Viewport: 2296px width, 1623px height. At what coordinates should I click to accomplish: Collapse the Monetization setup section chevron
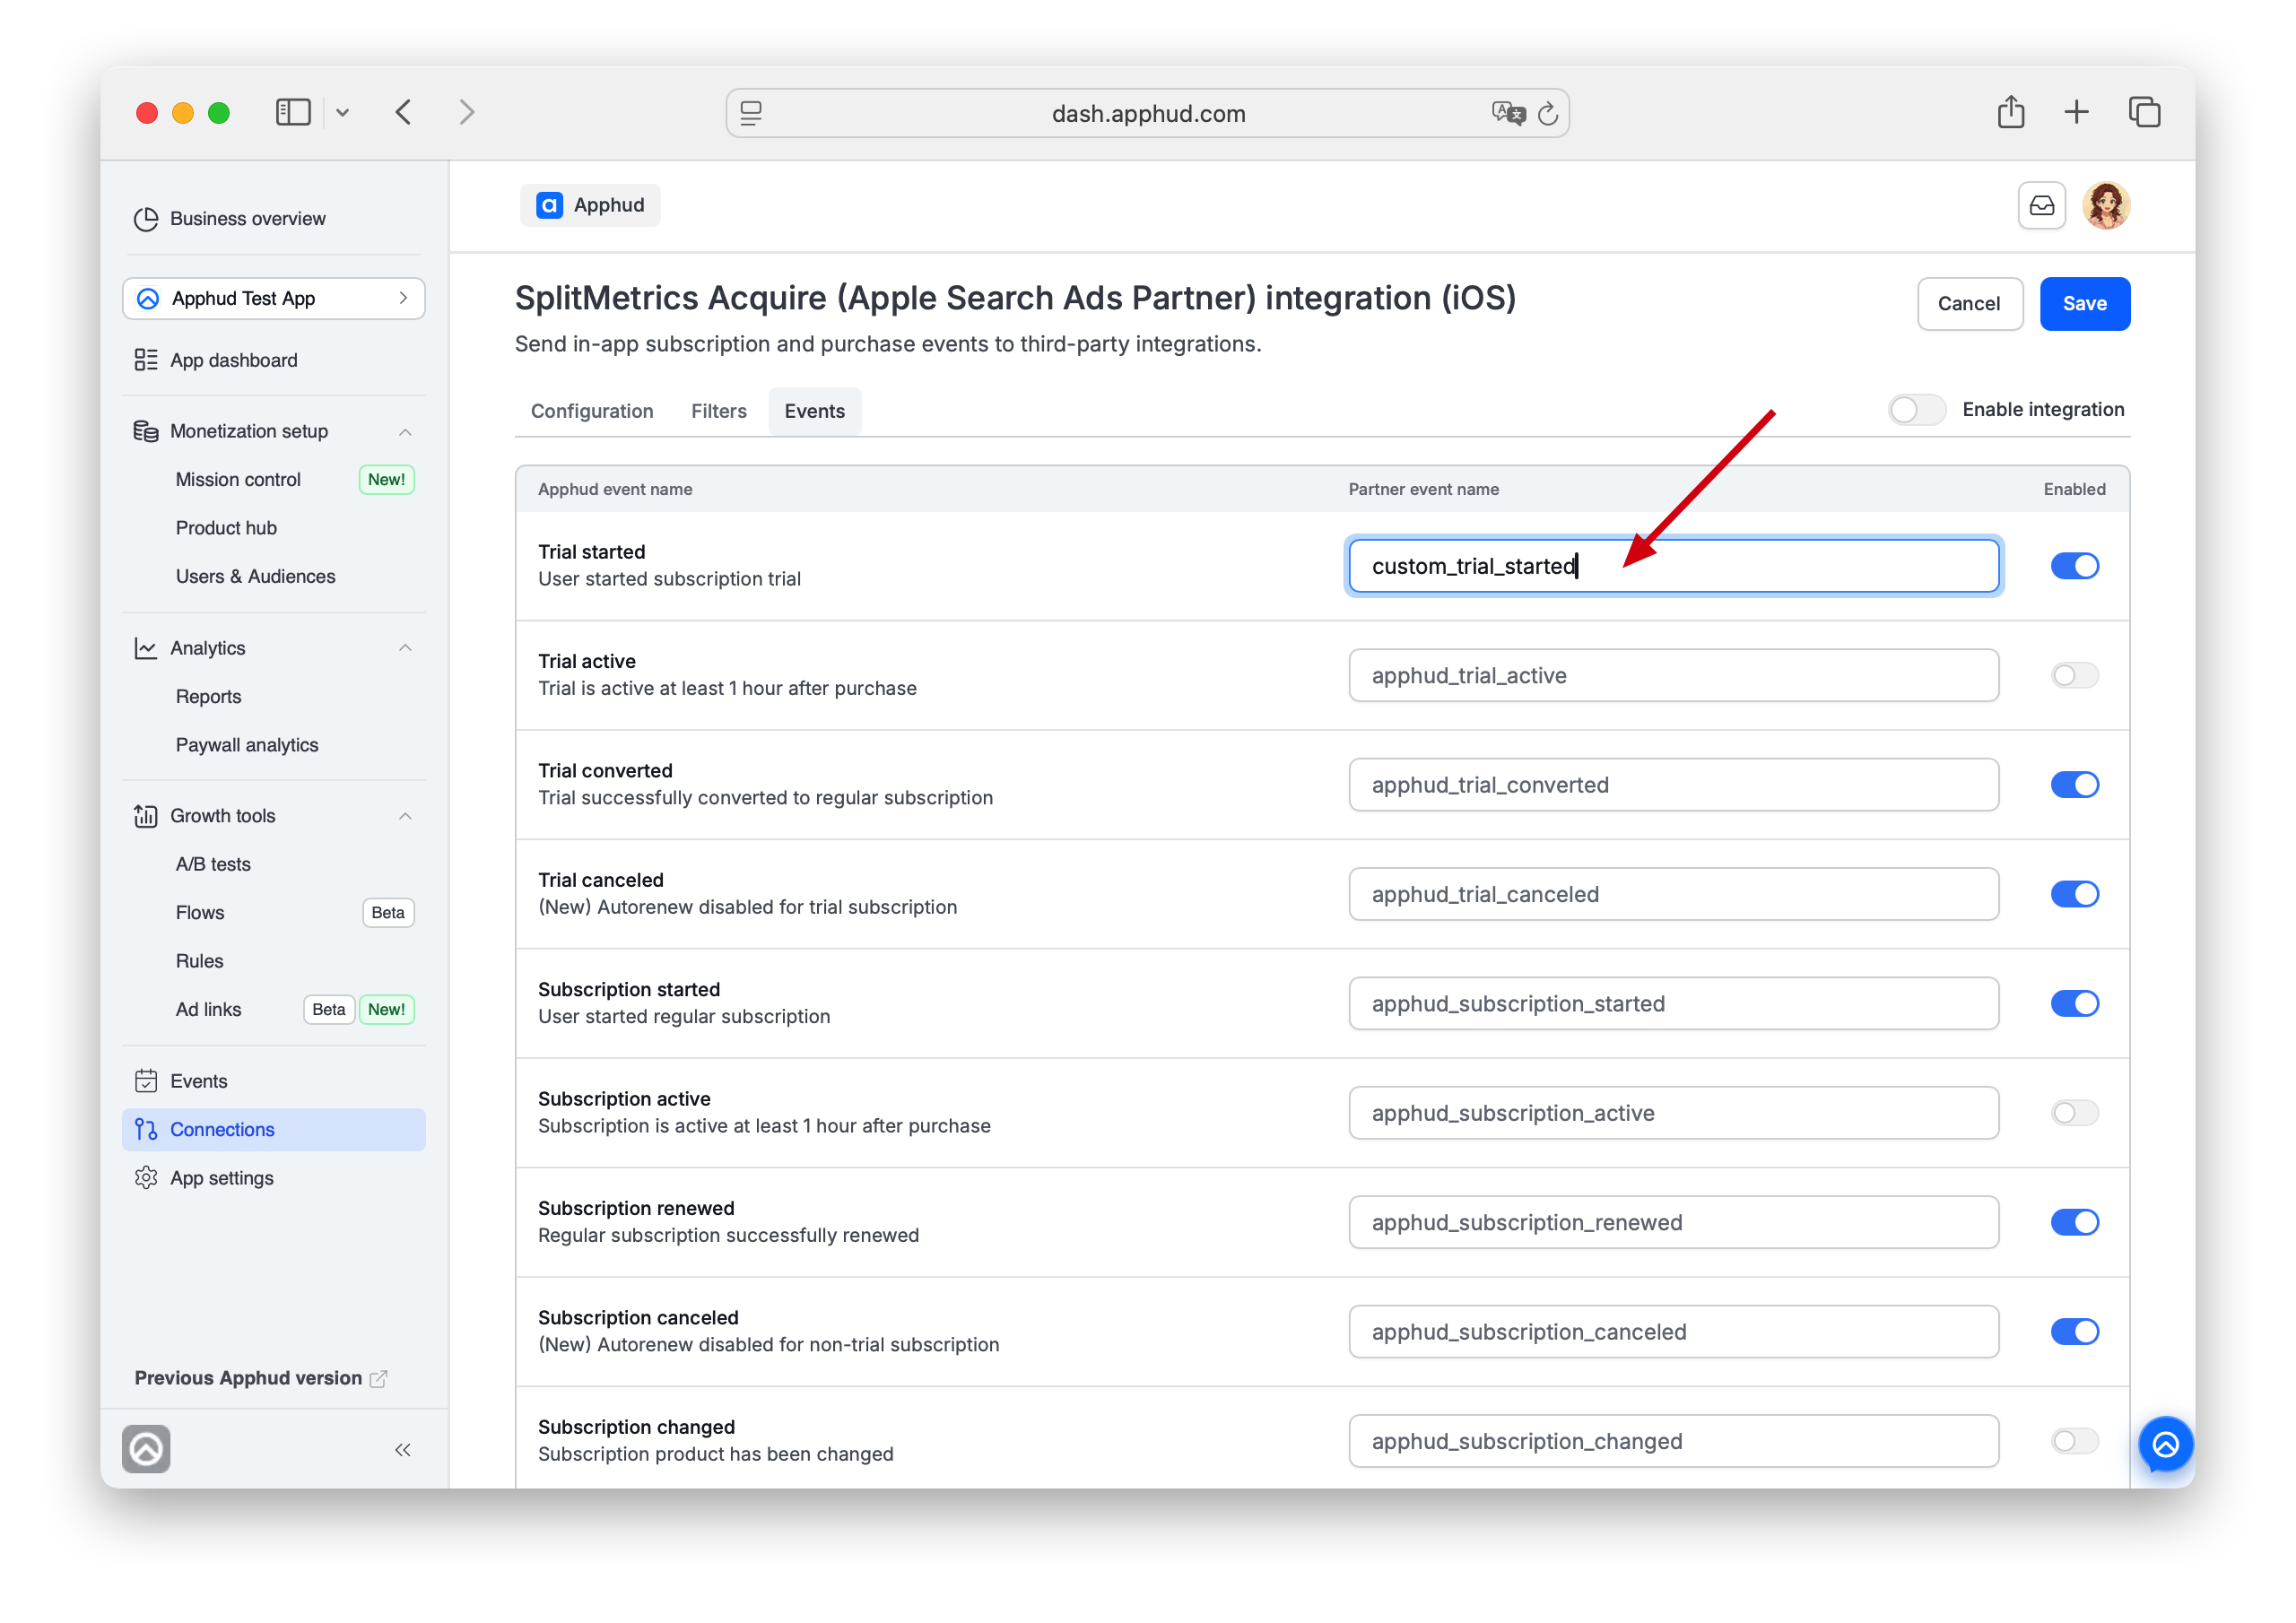(x=405, y=433)
